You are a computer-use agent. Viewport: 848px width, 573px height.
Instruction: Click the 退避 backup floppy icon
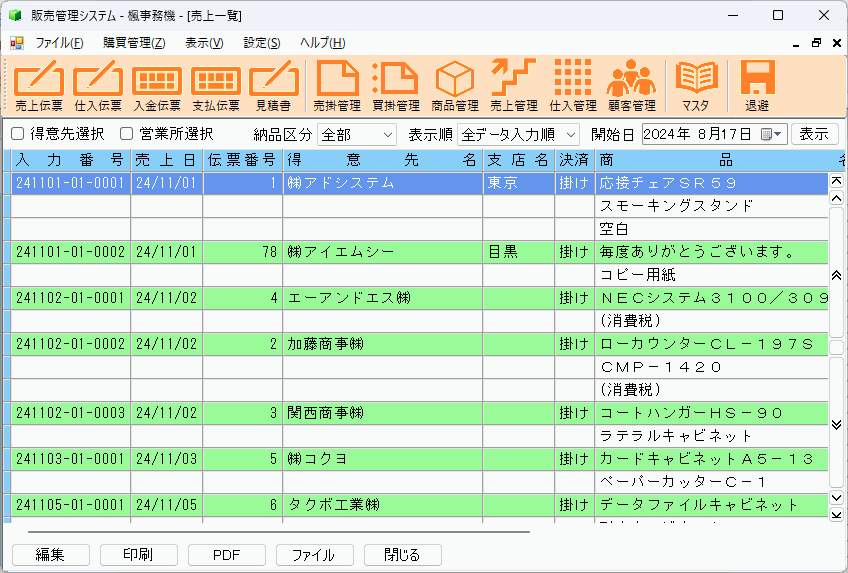pos(757,85)
